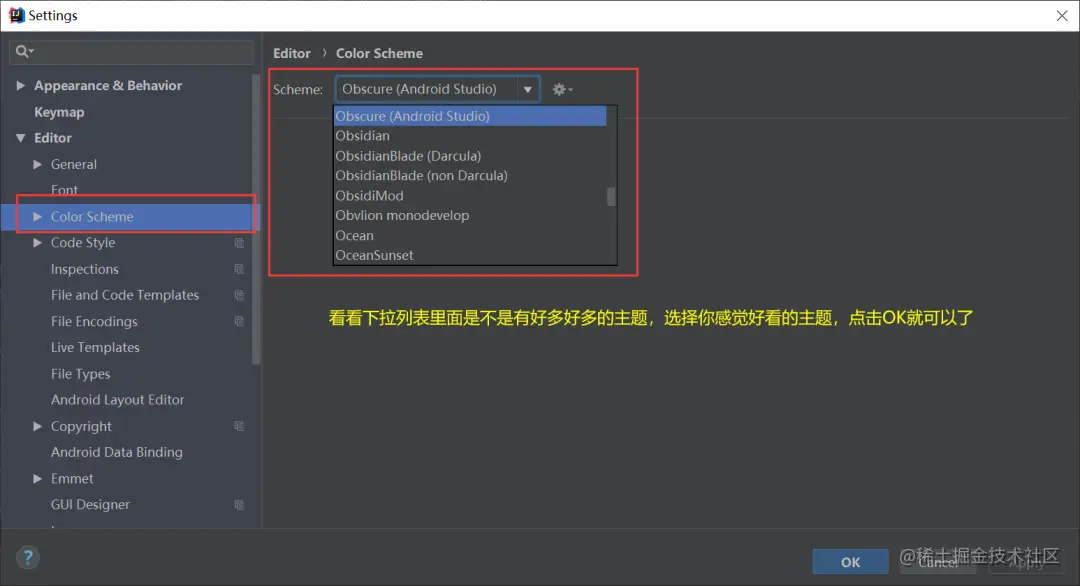The image size is (1080, 586).
Task: Expand the General node arrow
Action: pos(38,165)
